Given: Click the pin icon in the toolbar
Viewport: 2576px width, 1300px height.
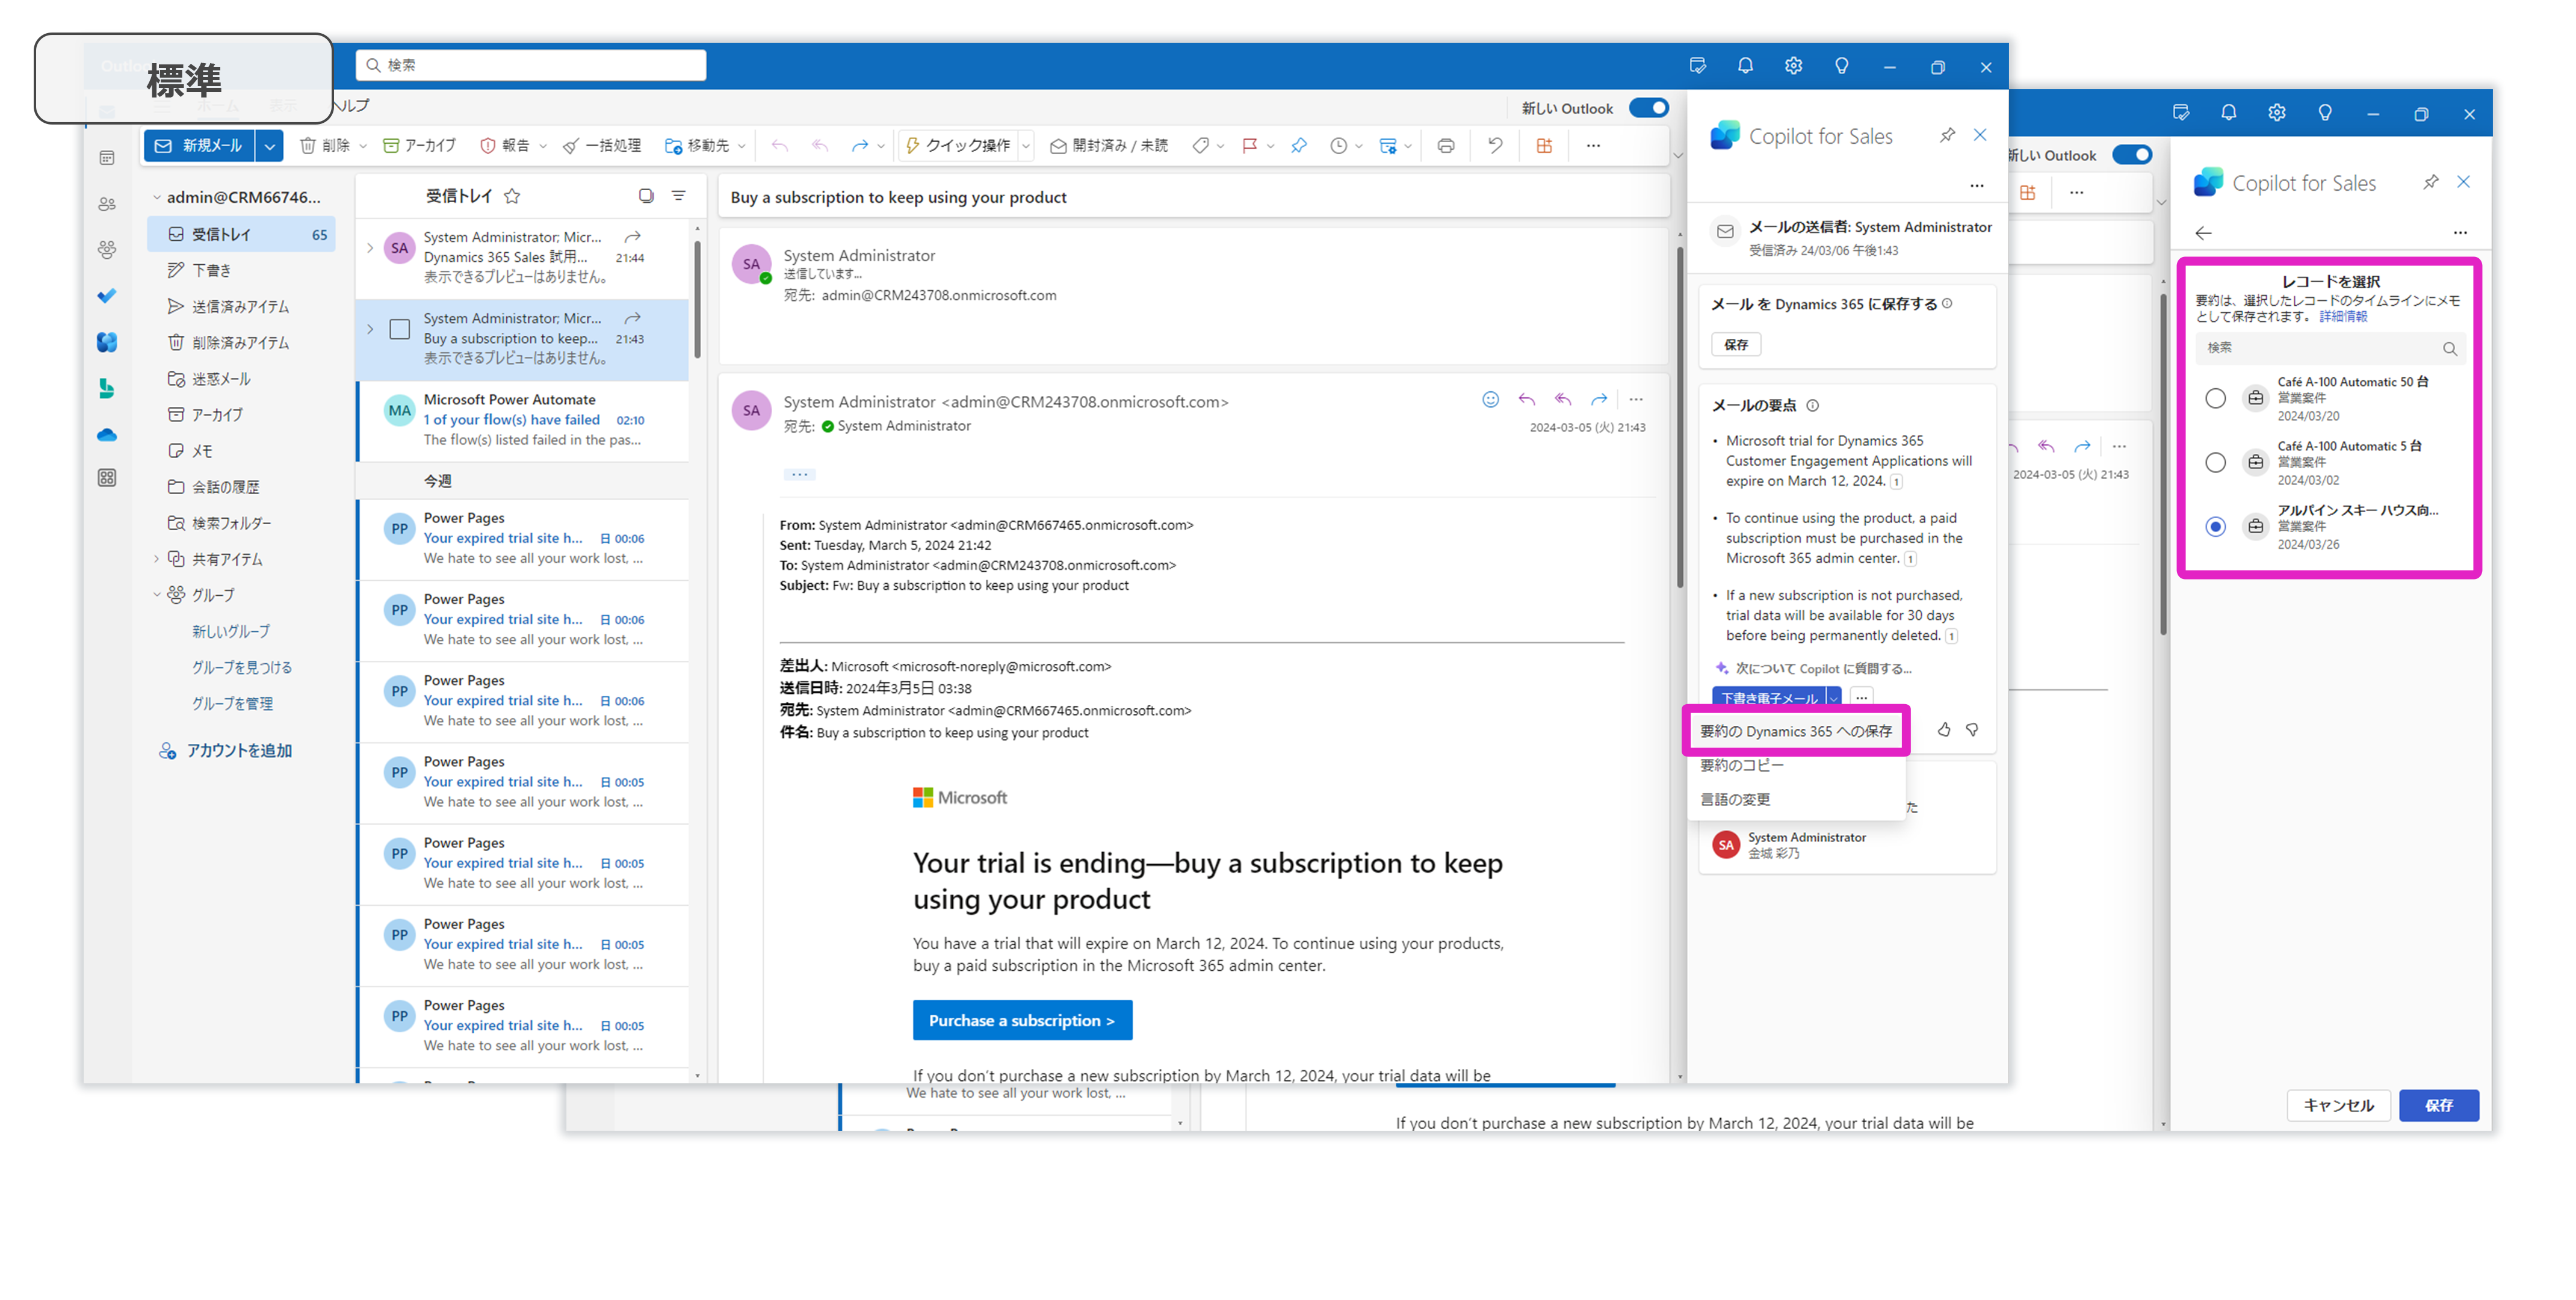Looking at the screenshot, I should tap(1298, 146).
